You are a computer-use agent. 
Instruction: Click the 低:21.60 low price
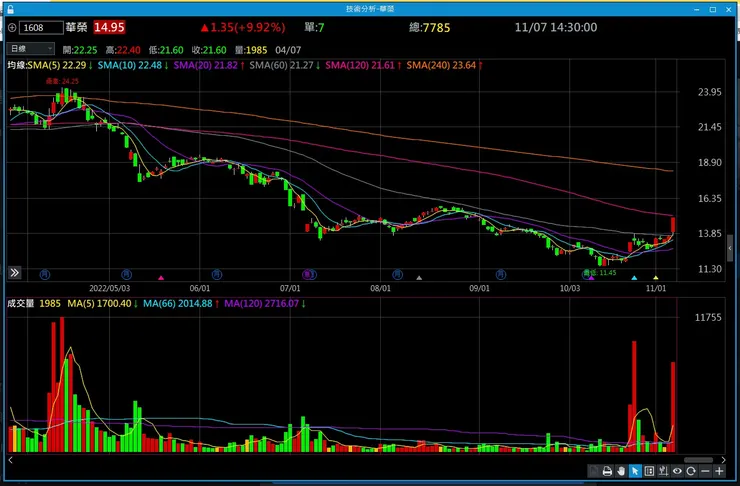coord(166,50)
